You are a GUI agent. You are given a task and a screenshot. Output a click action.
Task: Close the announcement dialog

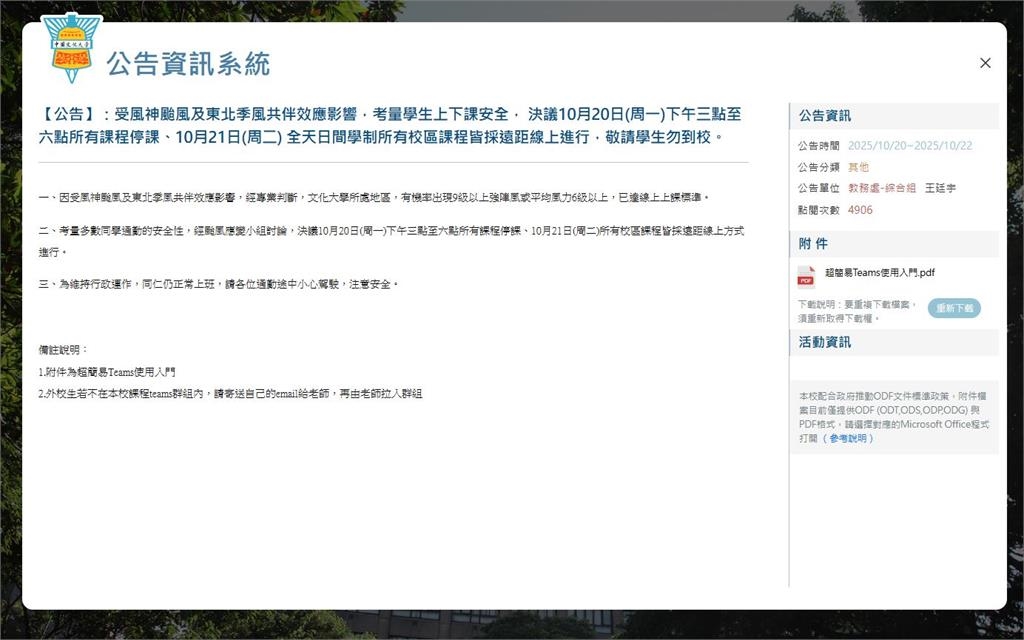985,62
